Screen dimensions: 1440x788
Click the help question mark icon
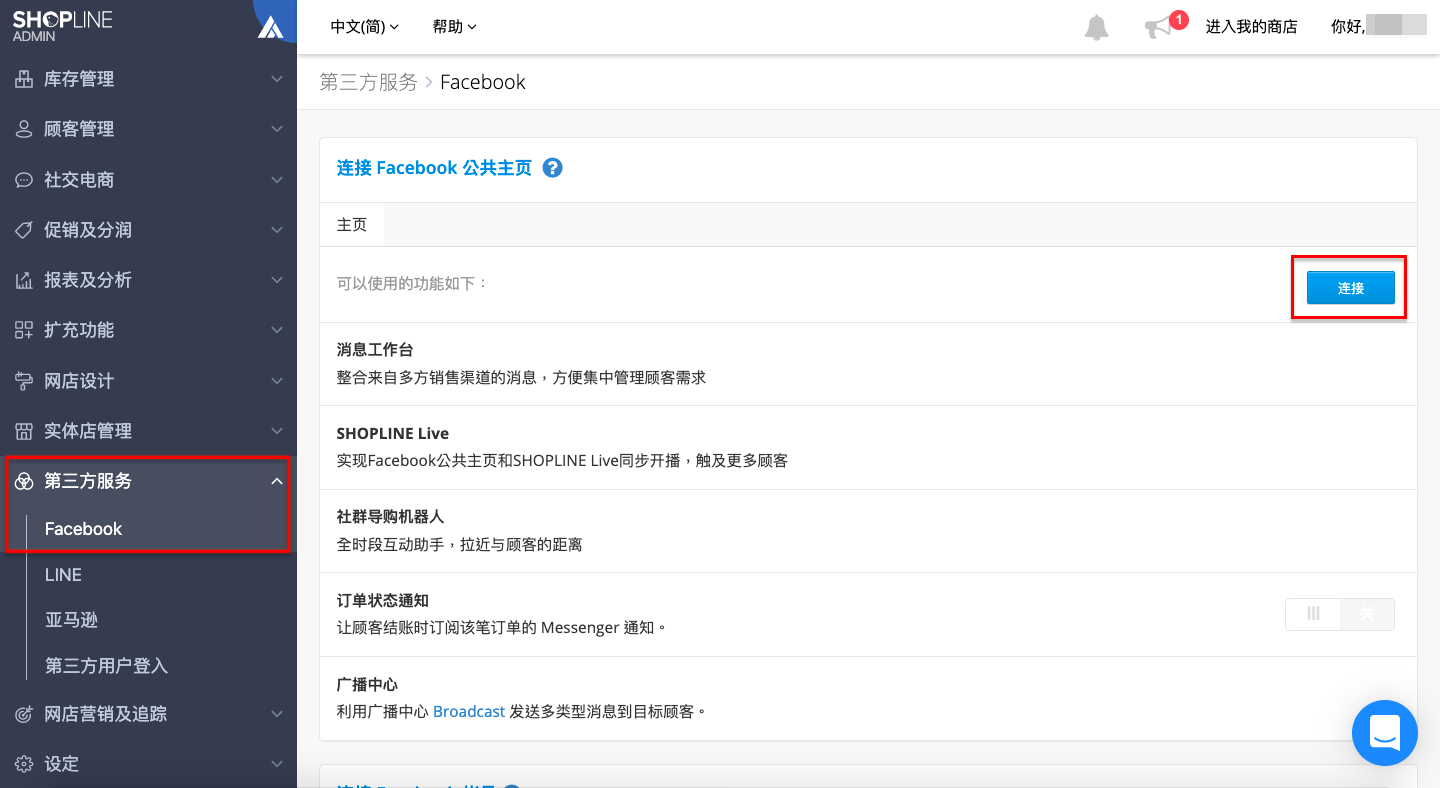552,168
